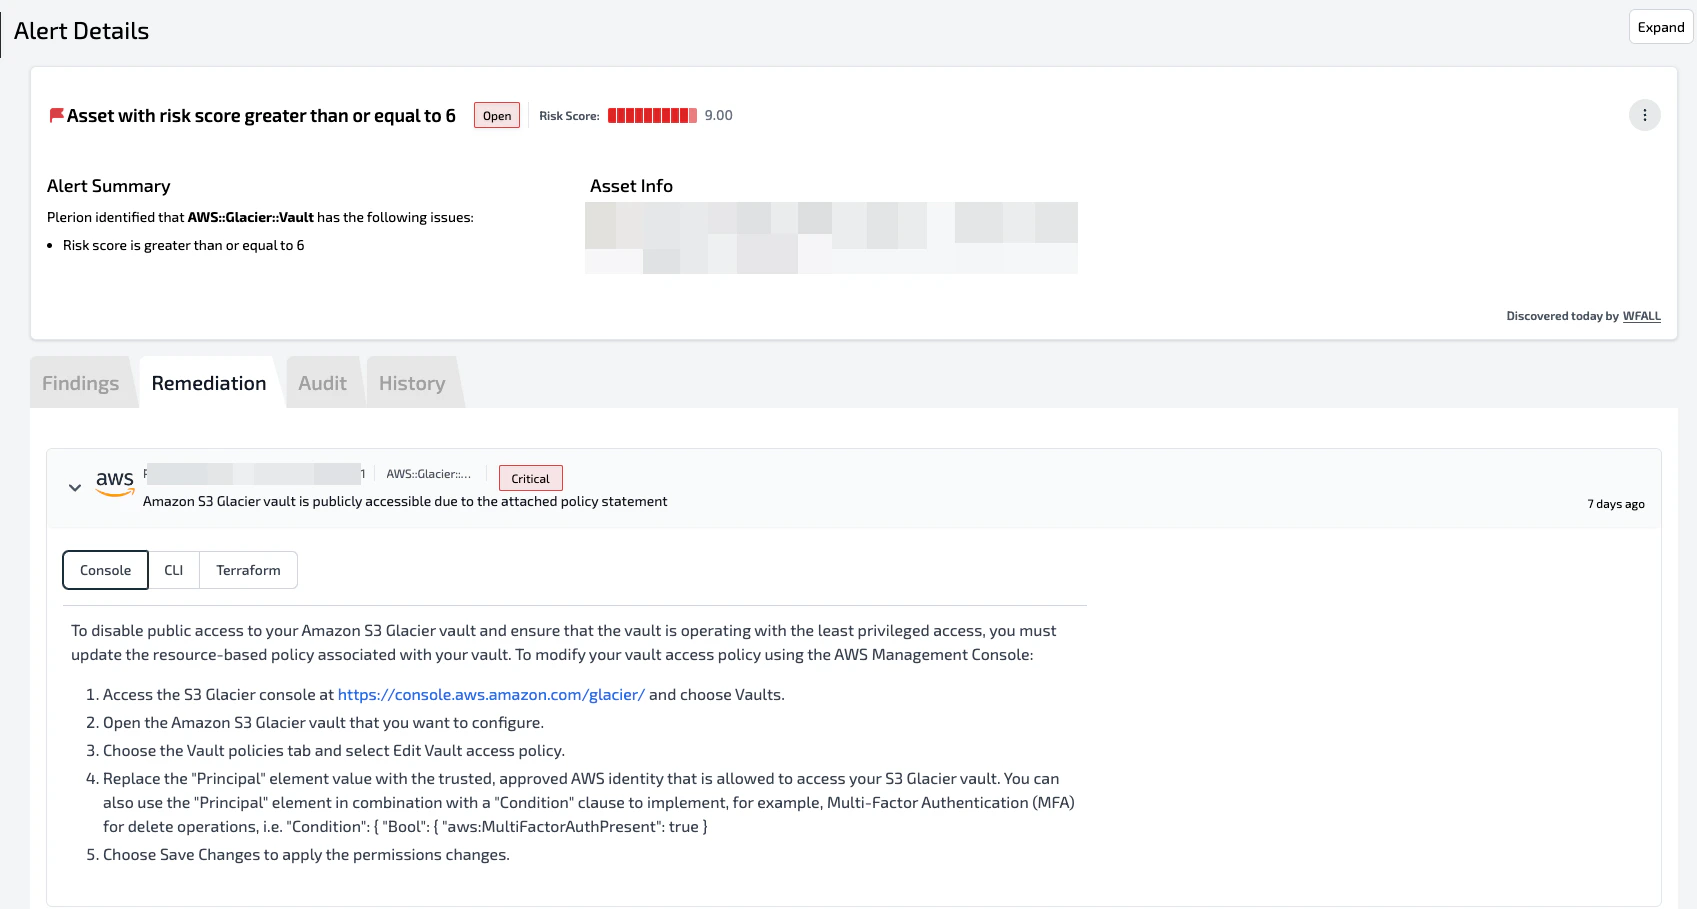
Task: Click 'Plerion identified that AWS::Glacier::Vault' summary line
Action: [260, 217]
